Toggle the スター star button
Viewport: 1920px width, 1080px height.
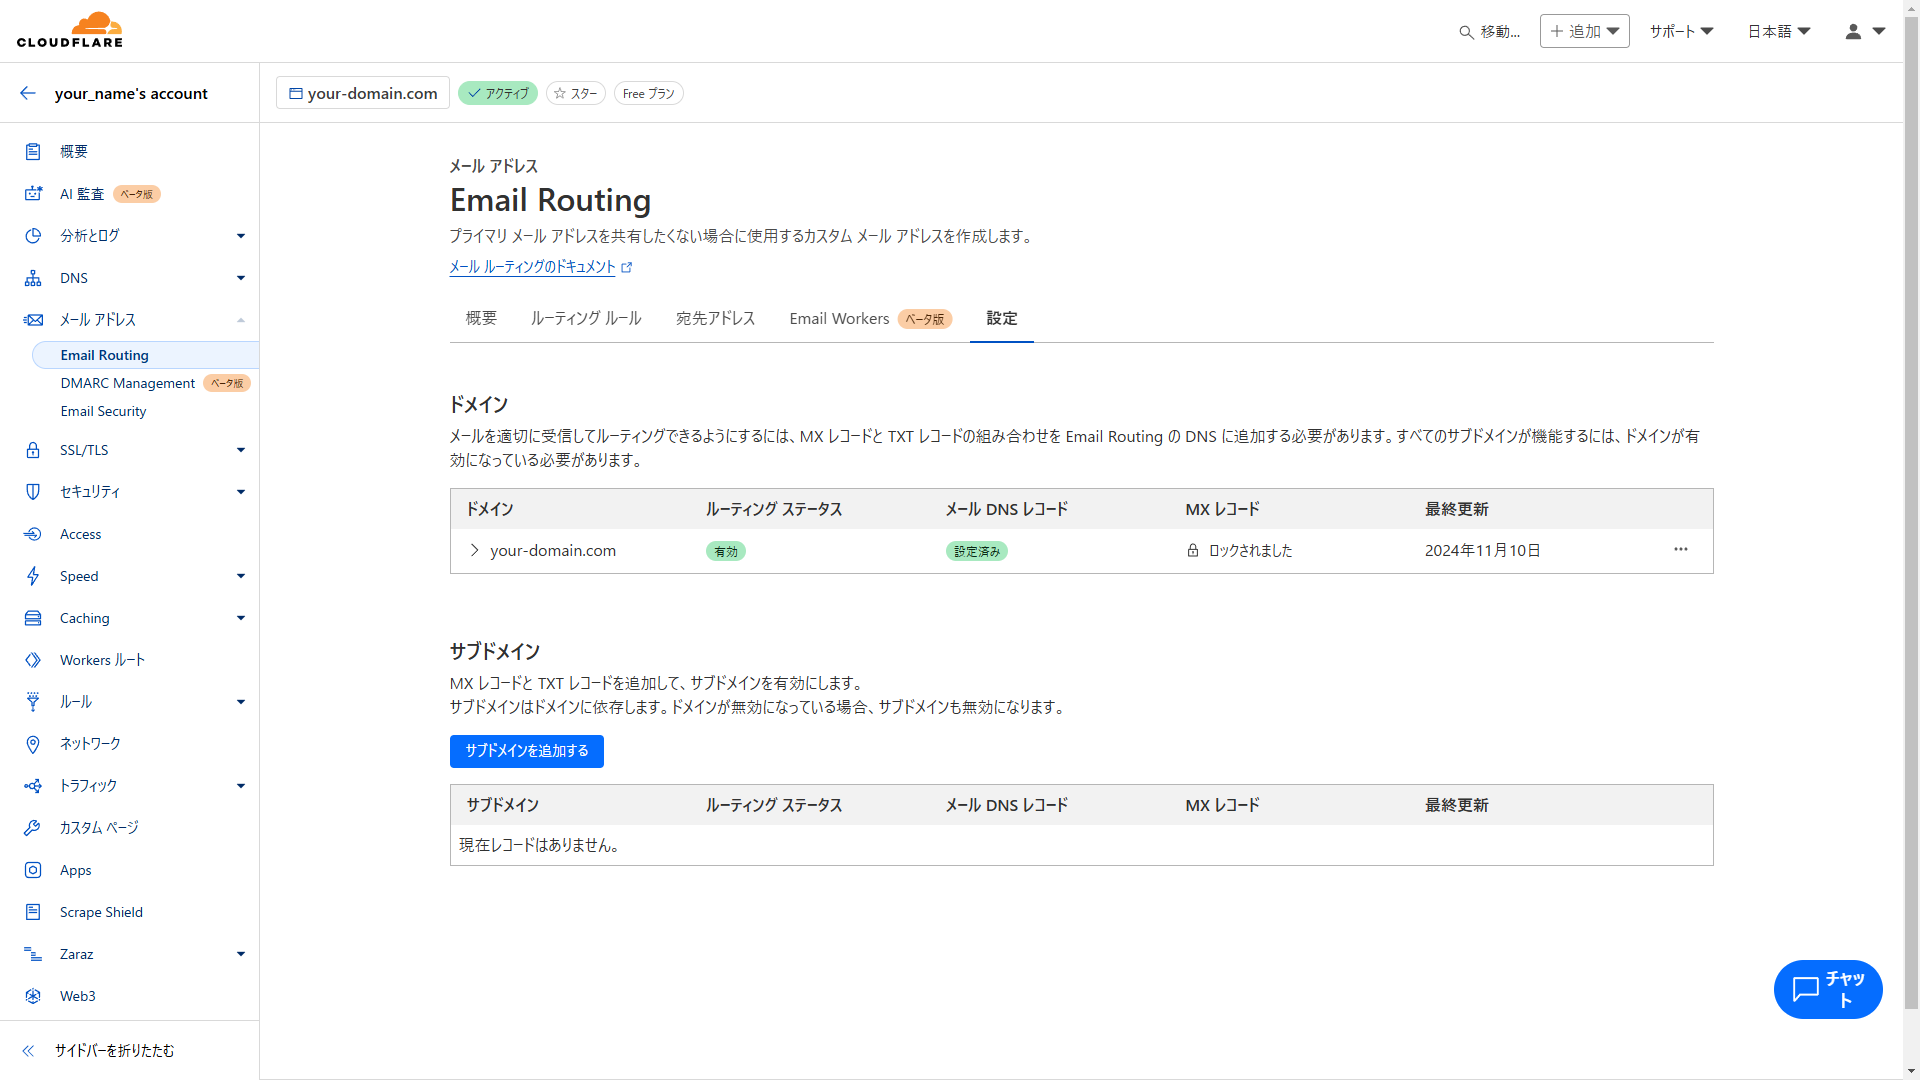(x=576, y=93)
